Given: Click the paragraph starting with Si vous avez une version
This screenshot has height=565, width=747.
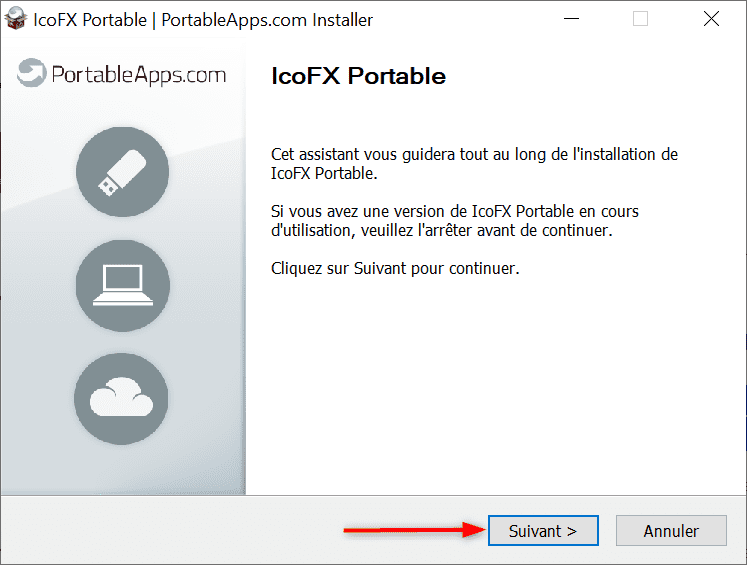Looking at the screenshot, I should [x=454, y=221].
